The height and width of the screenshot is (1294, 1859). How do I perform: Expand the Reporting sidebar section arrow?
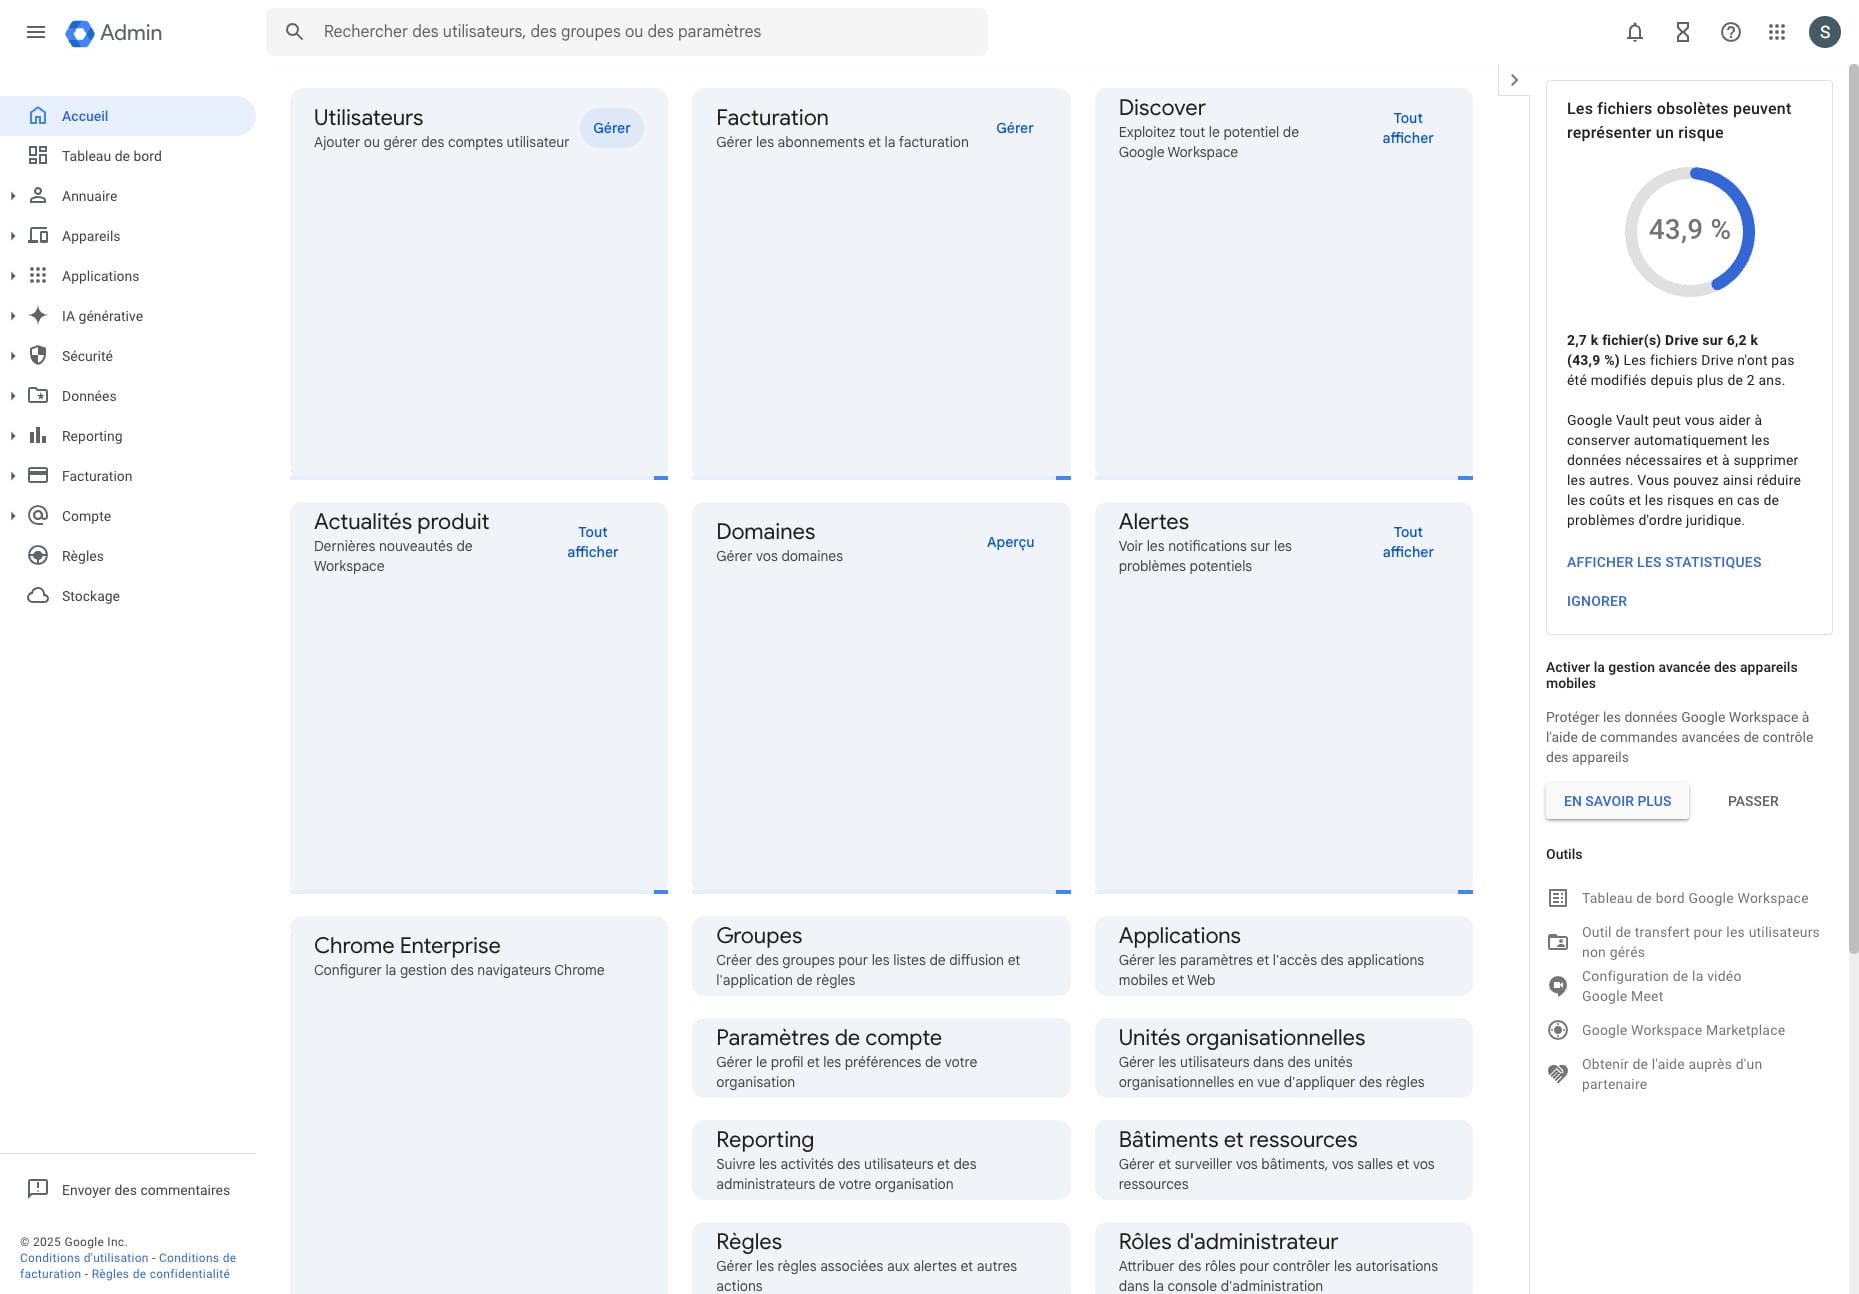pos(13,436)
